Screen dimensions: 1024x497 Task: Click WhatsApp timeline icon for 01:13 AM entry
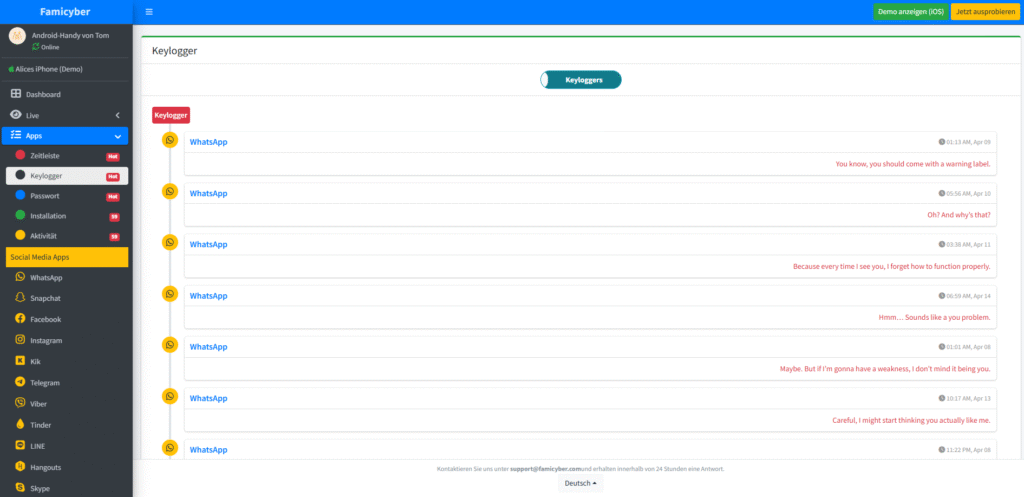170,140
